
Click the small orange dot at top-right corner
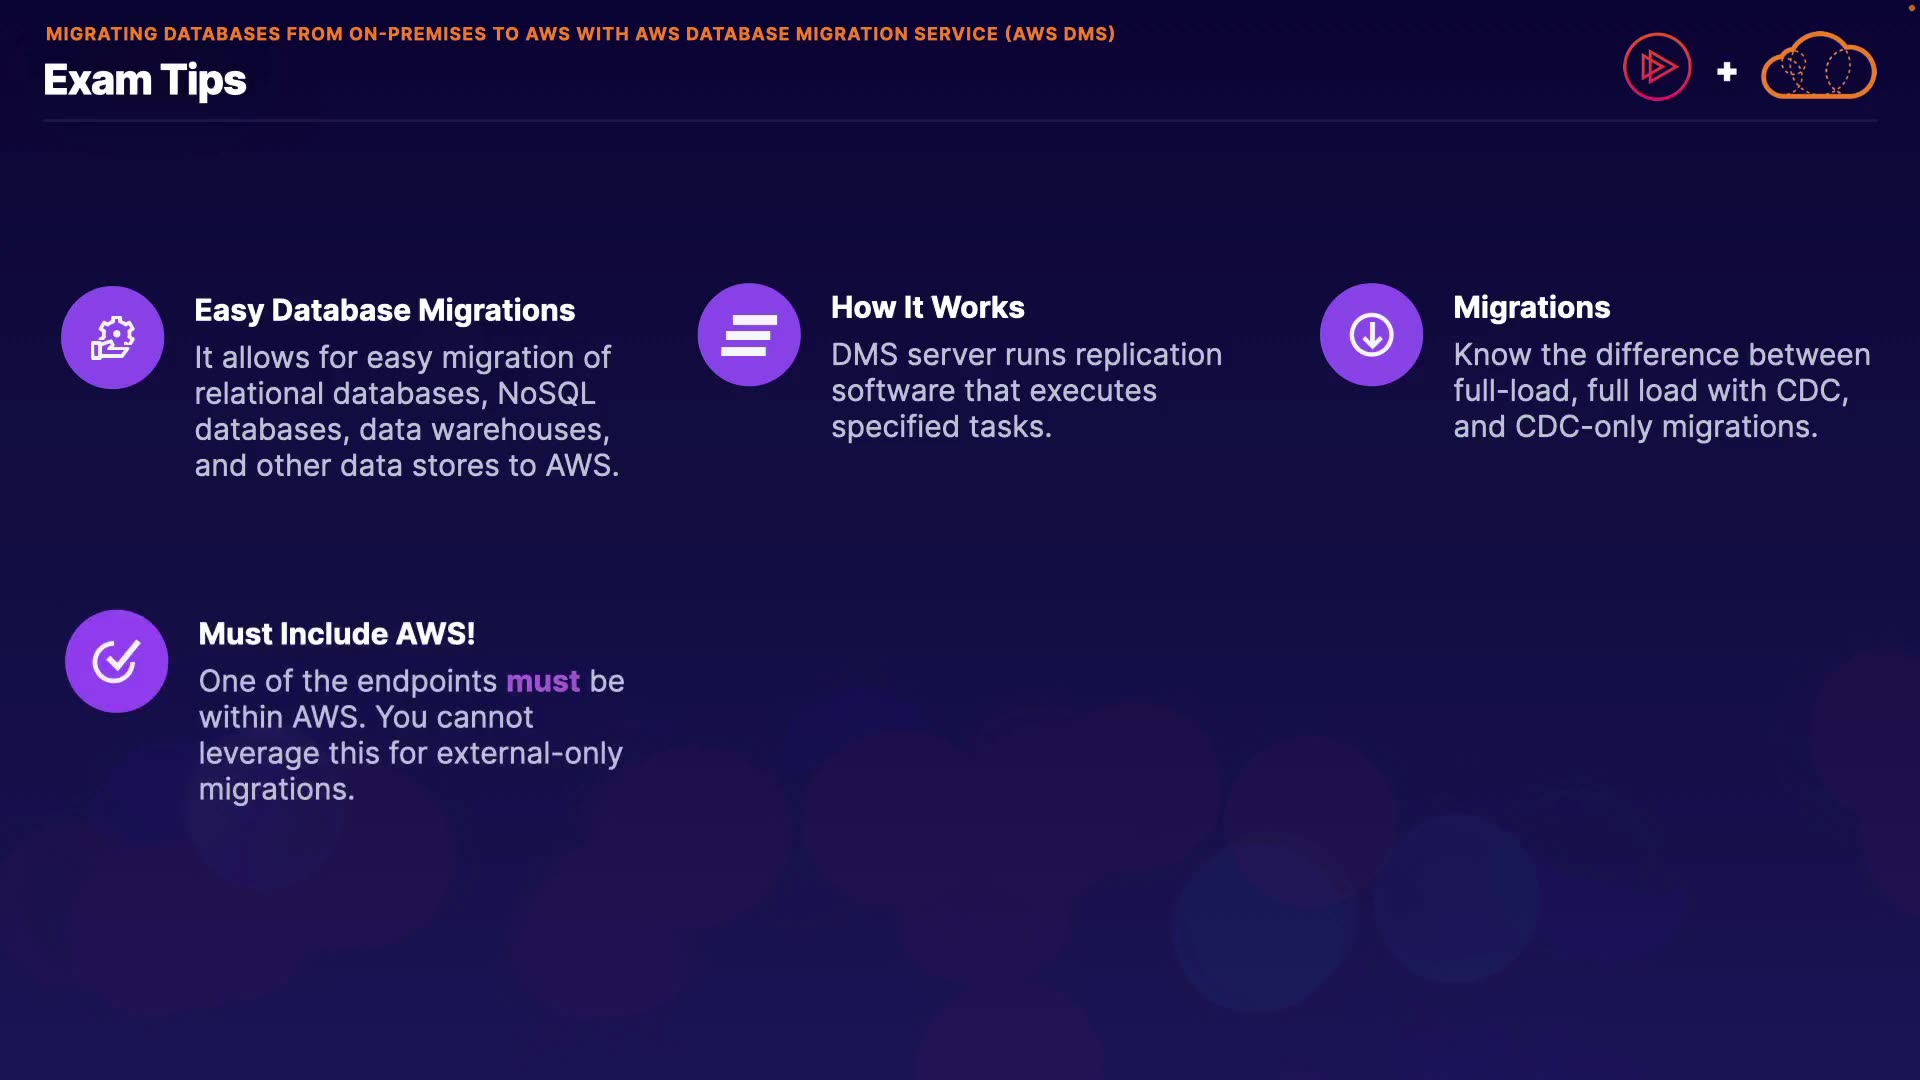coord(1911,7)
